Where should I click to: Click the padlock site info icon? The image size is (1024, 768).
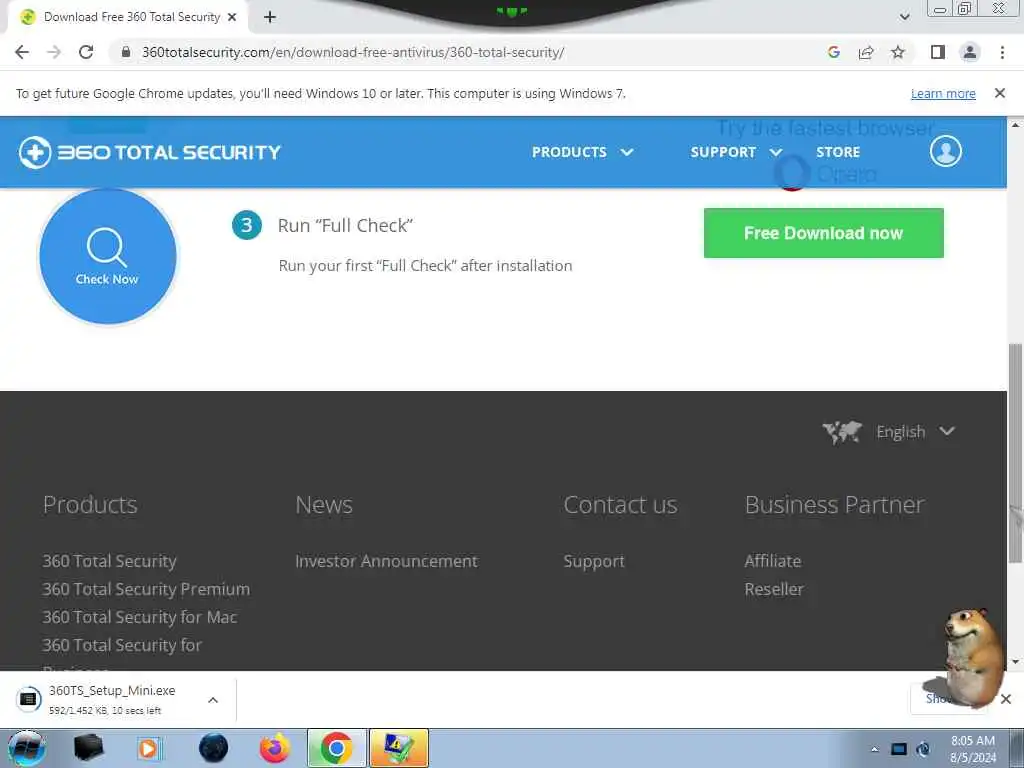[126, 52]
